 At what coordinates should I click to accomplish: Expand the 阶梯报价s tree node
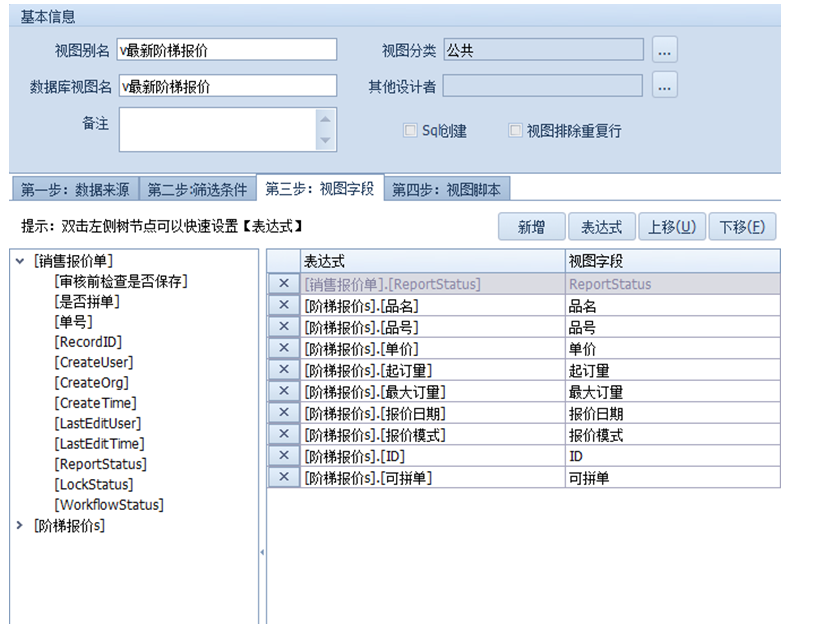point(20,525)
